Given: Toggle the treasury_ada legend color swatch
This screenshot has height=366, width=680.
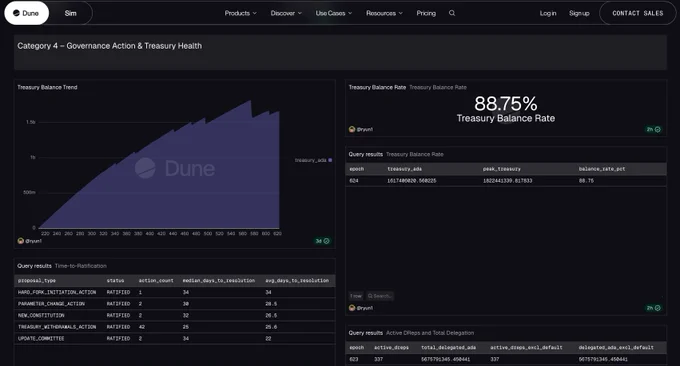Looking at the screenshot, I should pos(330,160).
